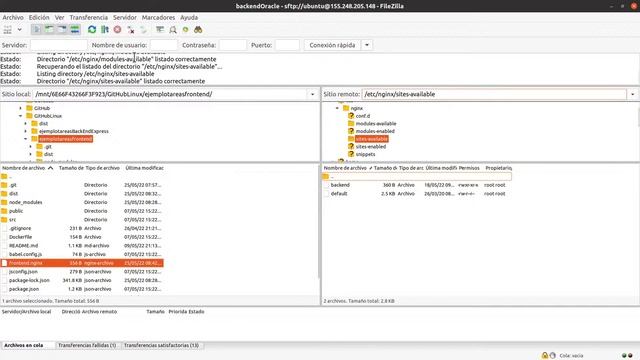Open the Site Manager icon
640x360 pixels.
tap(7, 29)
